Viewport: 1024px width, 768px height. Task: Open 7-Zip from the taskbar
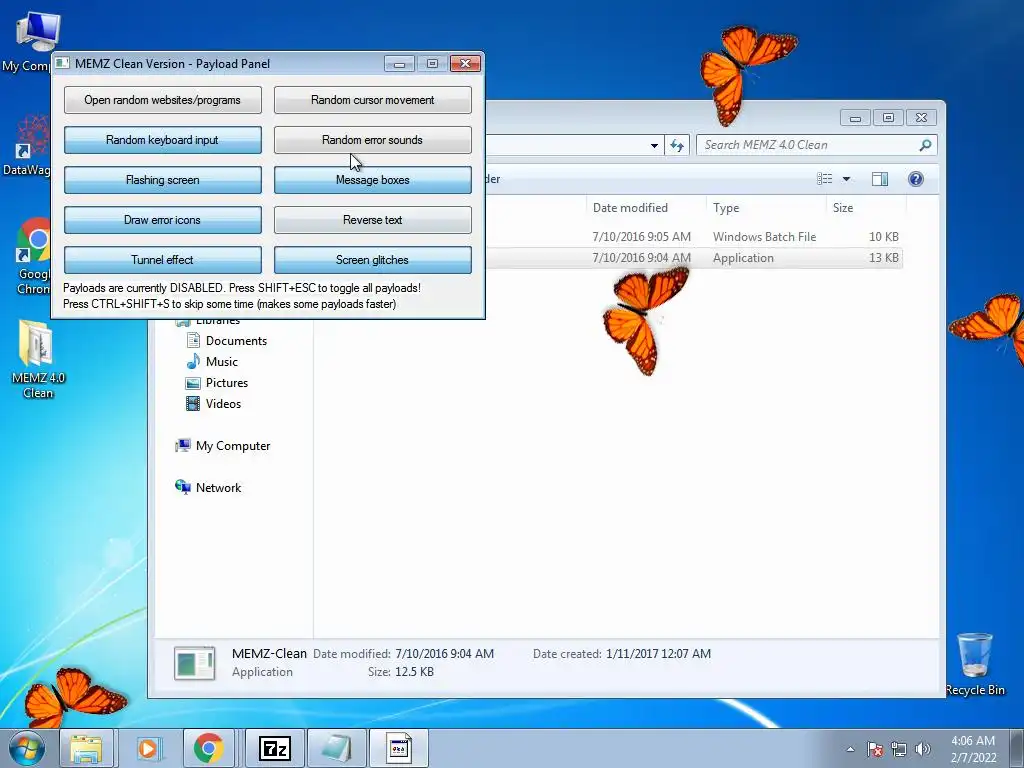pos(274,748)
